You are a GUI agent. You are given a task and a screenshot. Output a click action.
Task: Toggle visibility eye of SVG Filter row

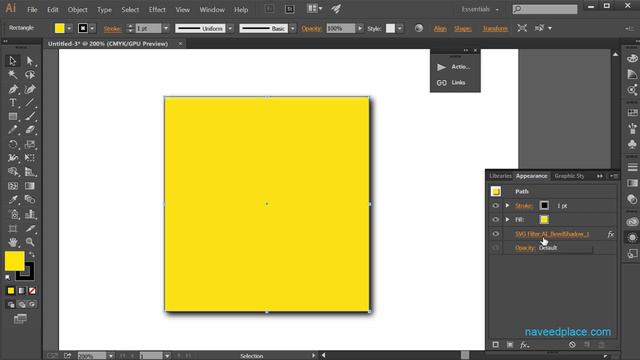[x=495, y=234]
